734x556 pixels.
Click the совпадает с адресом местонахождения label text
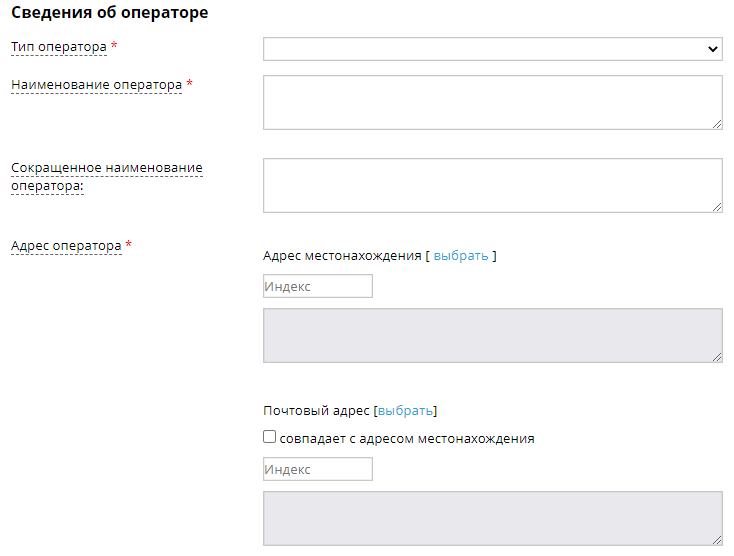click(x=406, y=438)
